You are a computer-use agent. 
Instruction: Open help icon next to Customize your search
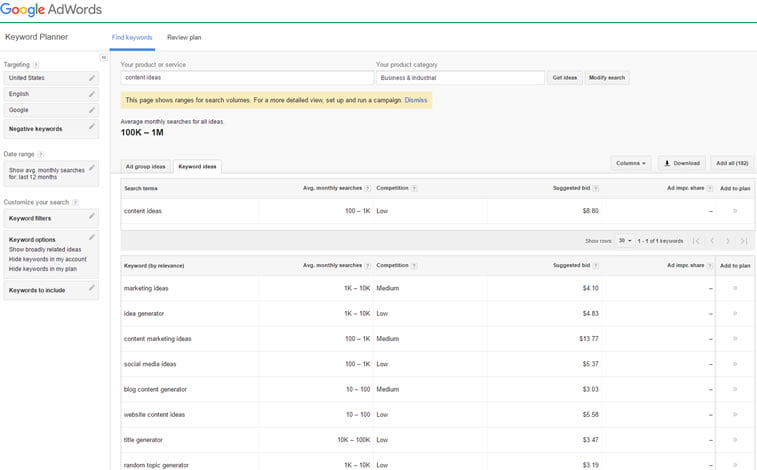coord(75,202)
